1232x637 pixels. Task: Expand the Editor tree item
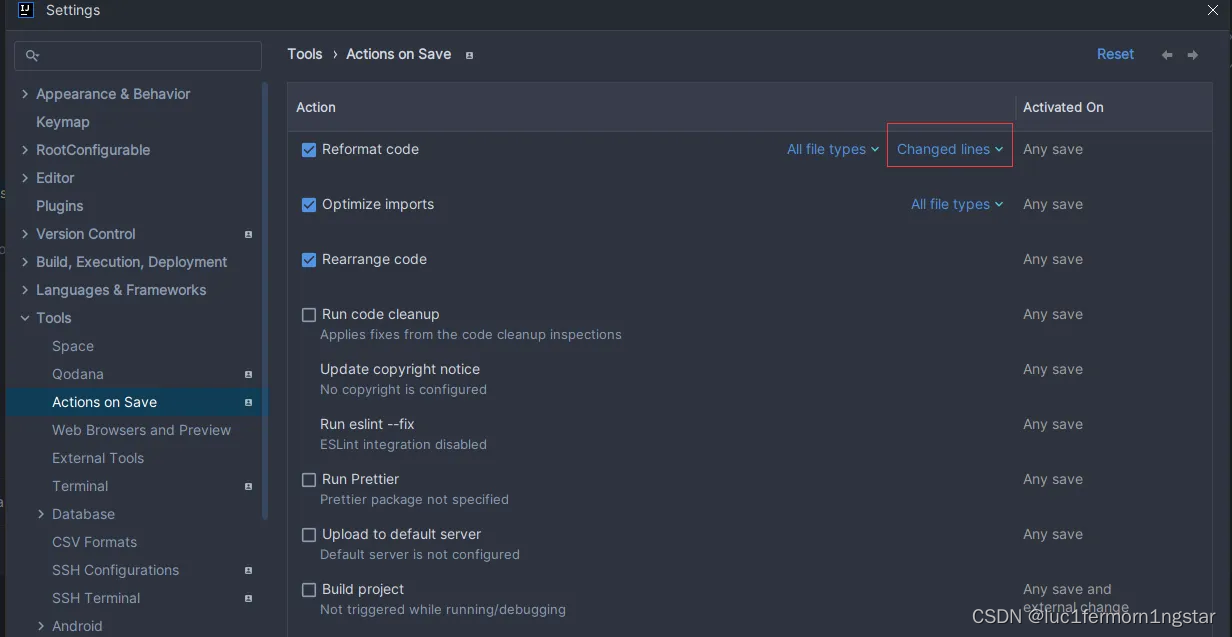24,178
